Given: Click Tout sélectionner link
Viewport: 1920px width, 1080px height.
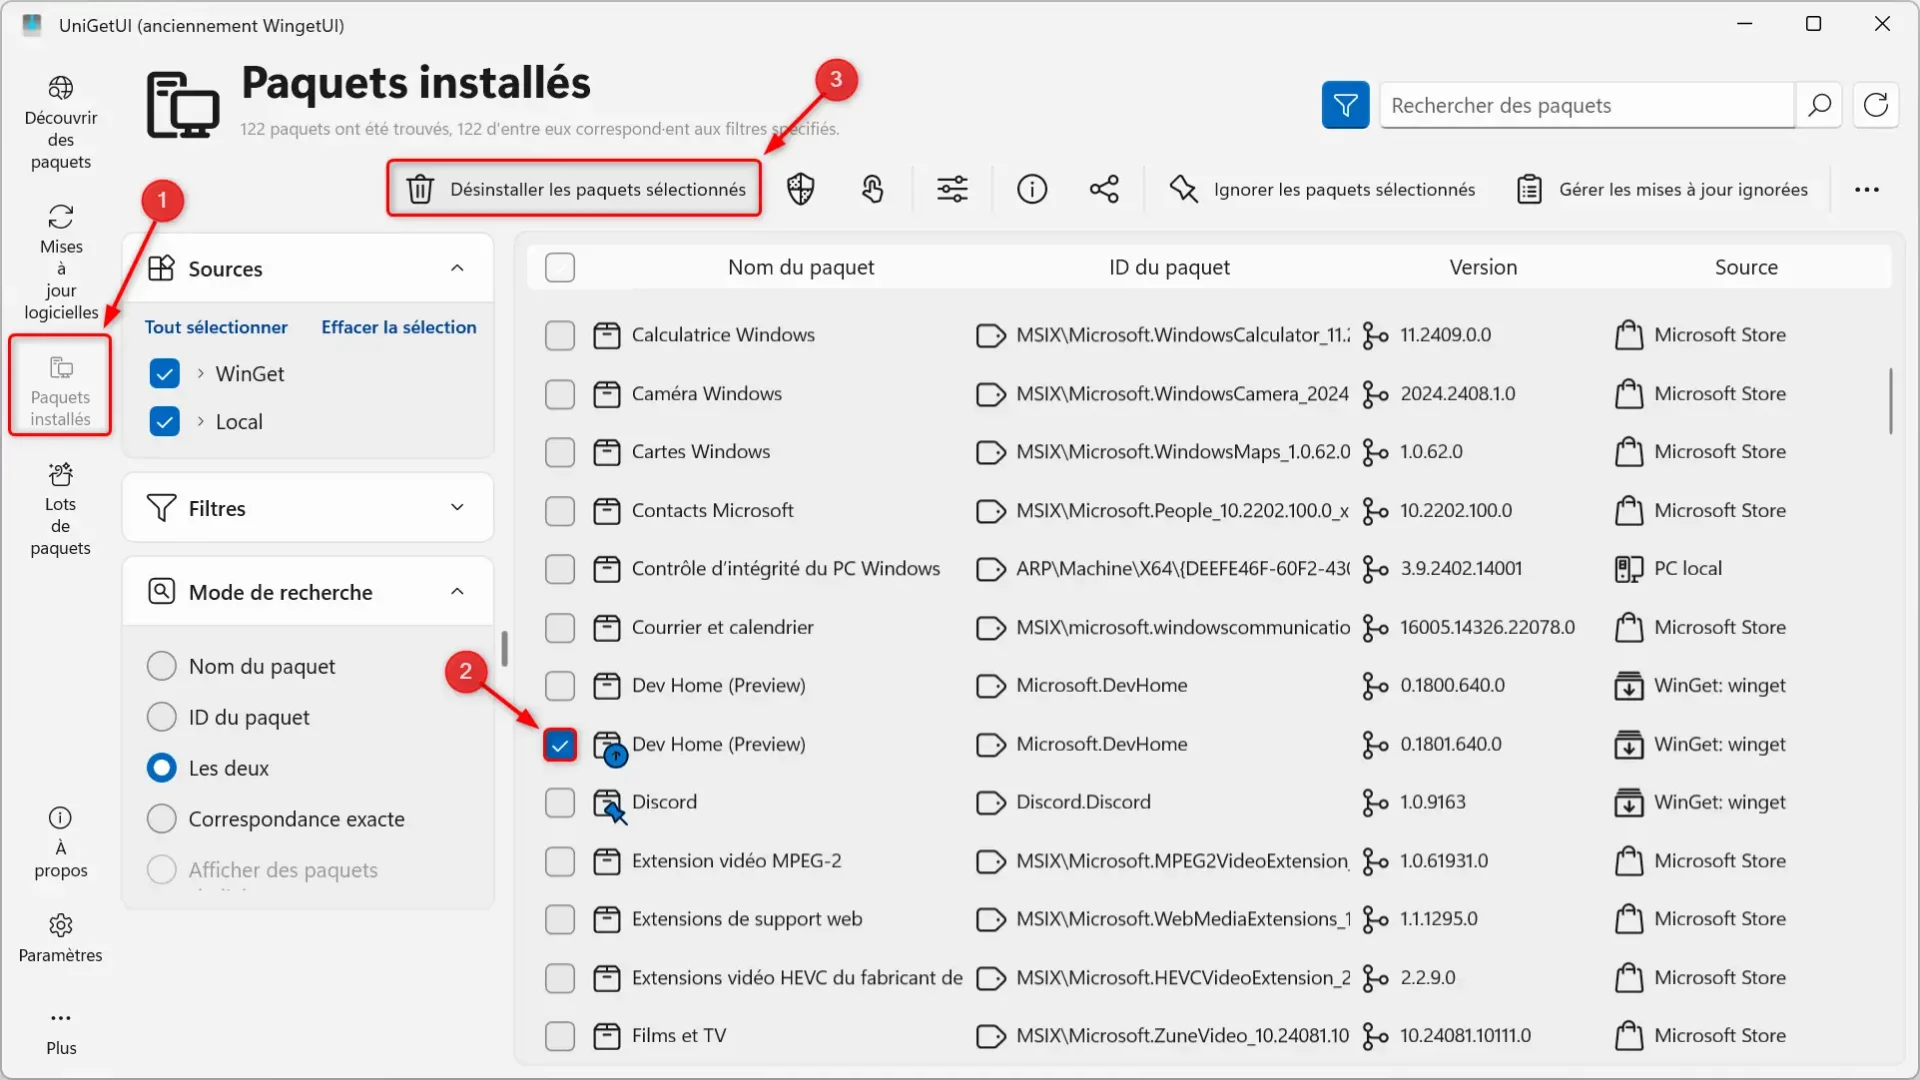Looking at the screenshot, I should 216,327.
